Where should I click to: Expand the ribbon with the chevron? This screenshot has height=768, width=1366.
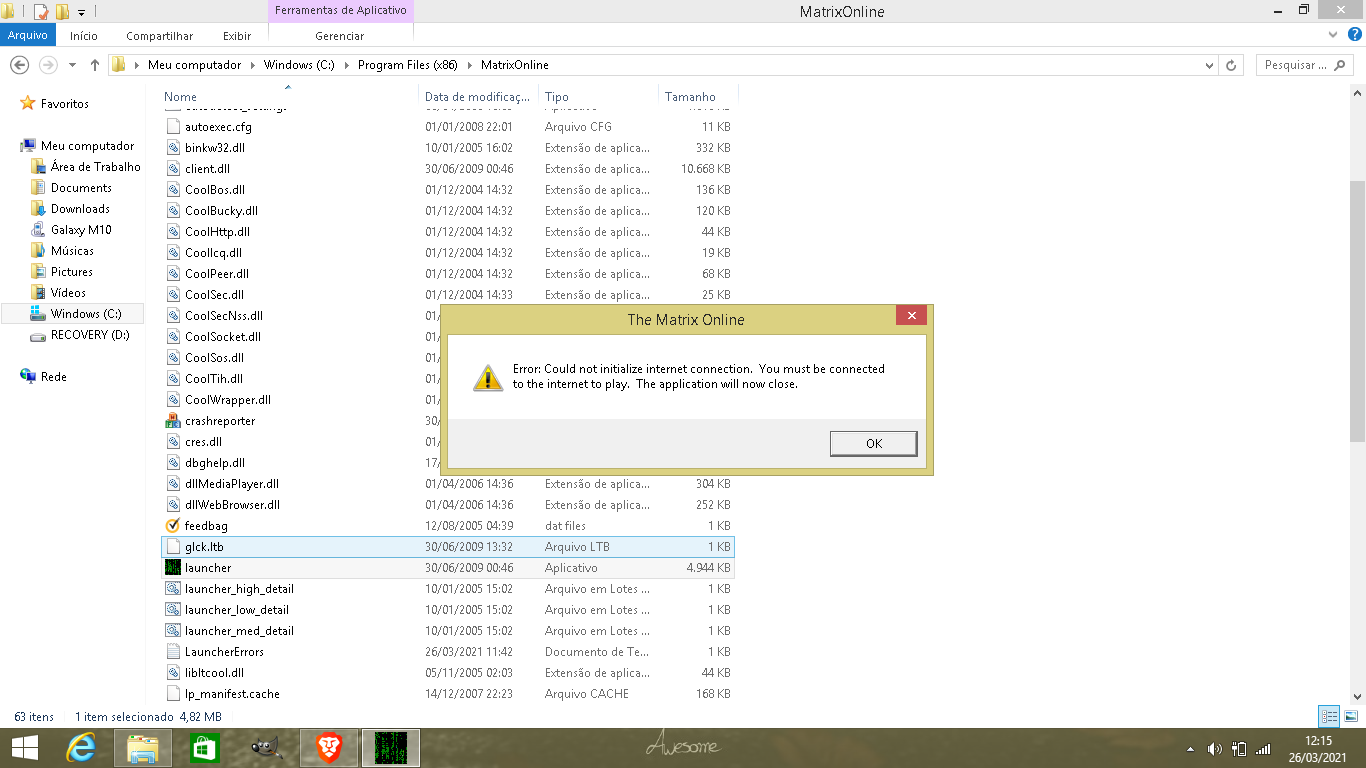point(1333,35)
